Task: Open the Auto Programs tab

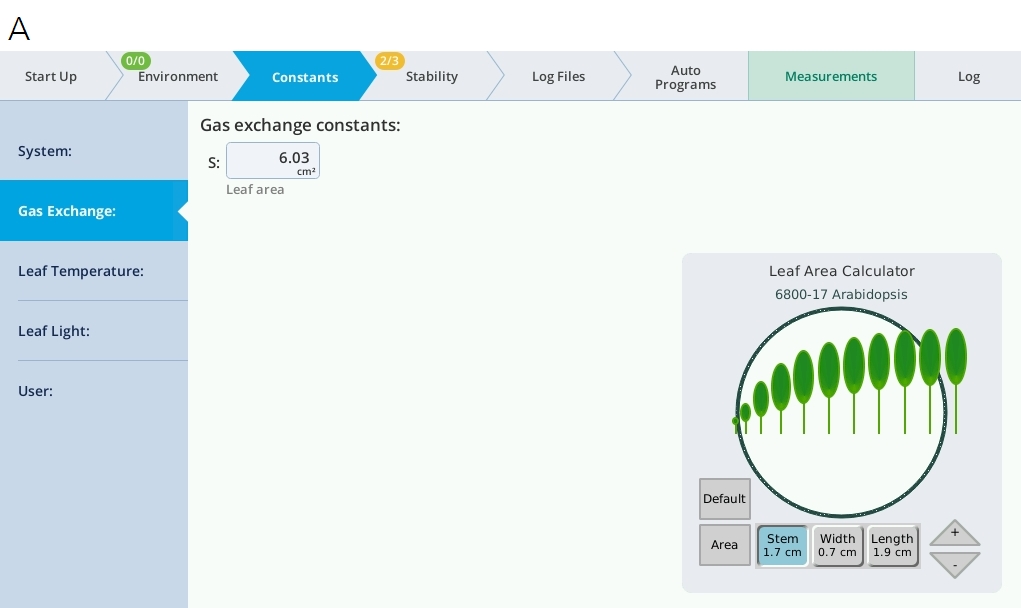Action: [685, 77]
